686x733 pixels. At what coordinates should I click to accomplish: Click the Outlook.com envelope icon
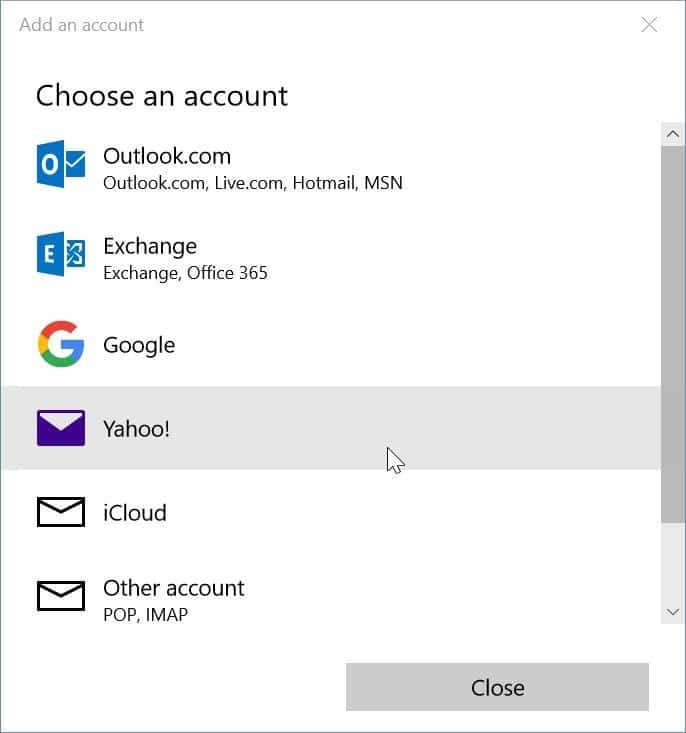click(61, 164)
